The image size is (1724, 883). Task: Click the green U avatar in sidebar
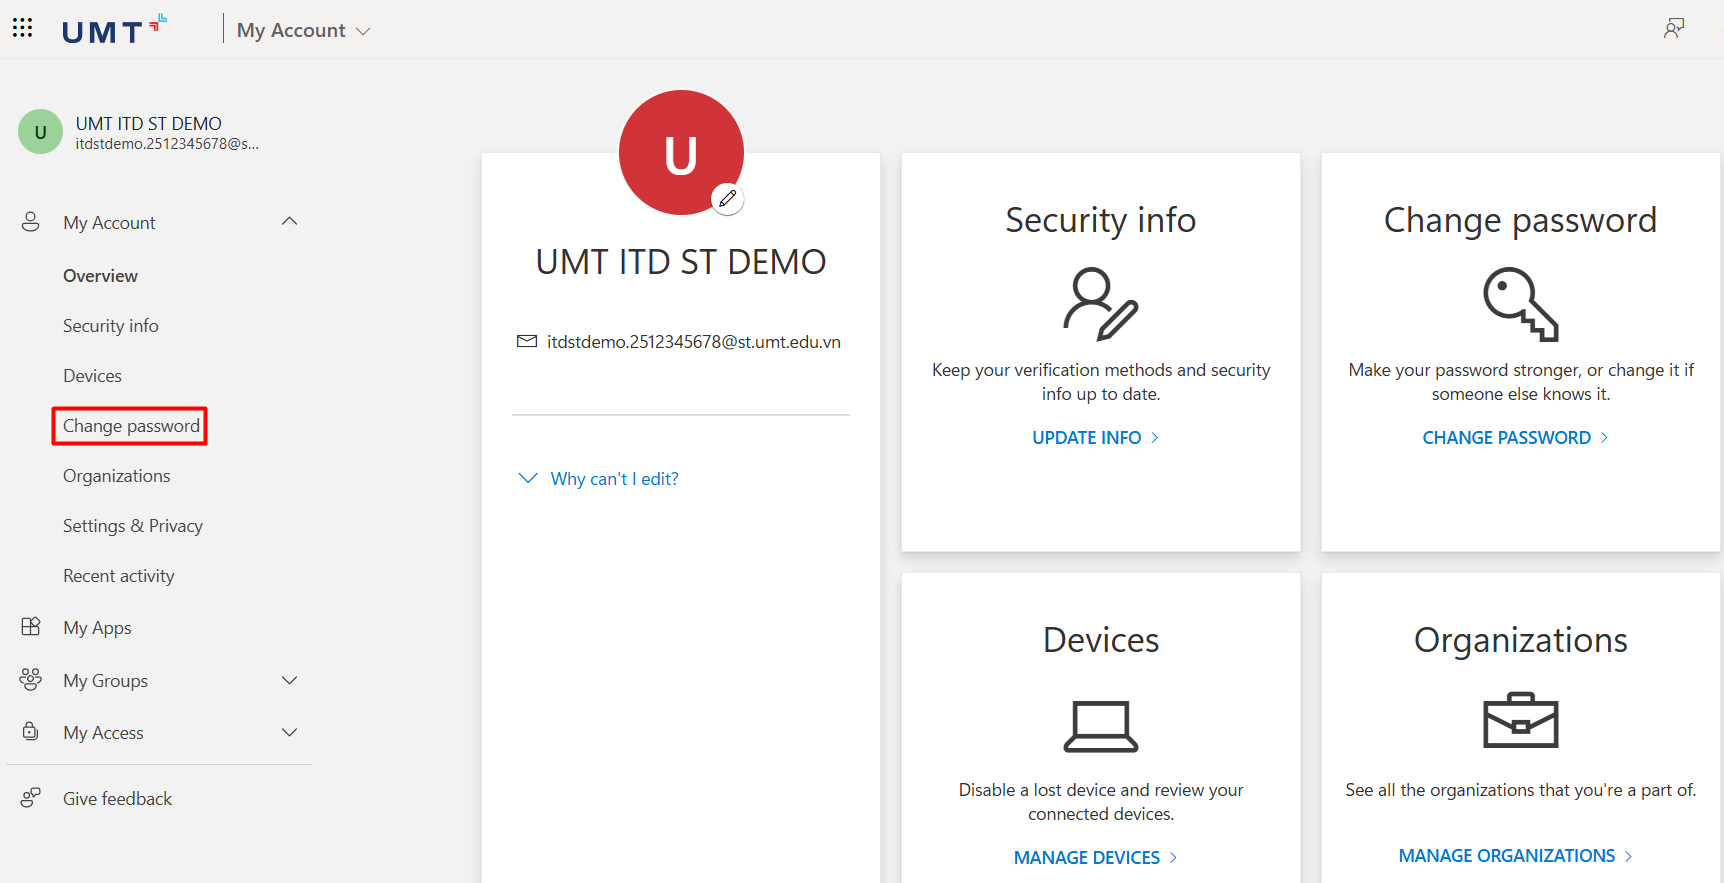[x=40, y=132]
